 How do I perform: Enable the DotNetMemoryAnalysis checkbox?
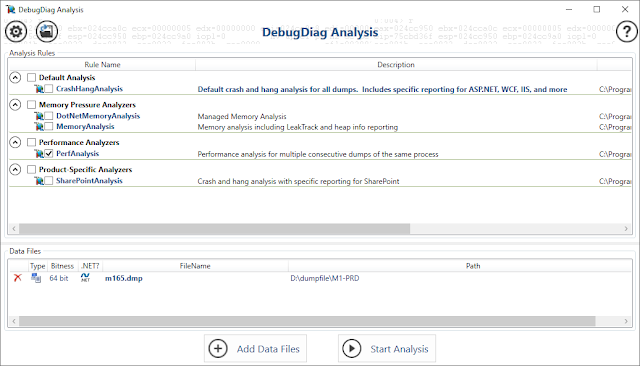tap(49, 116)
